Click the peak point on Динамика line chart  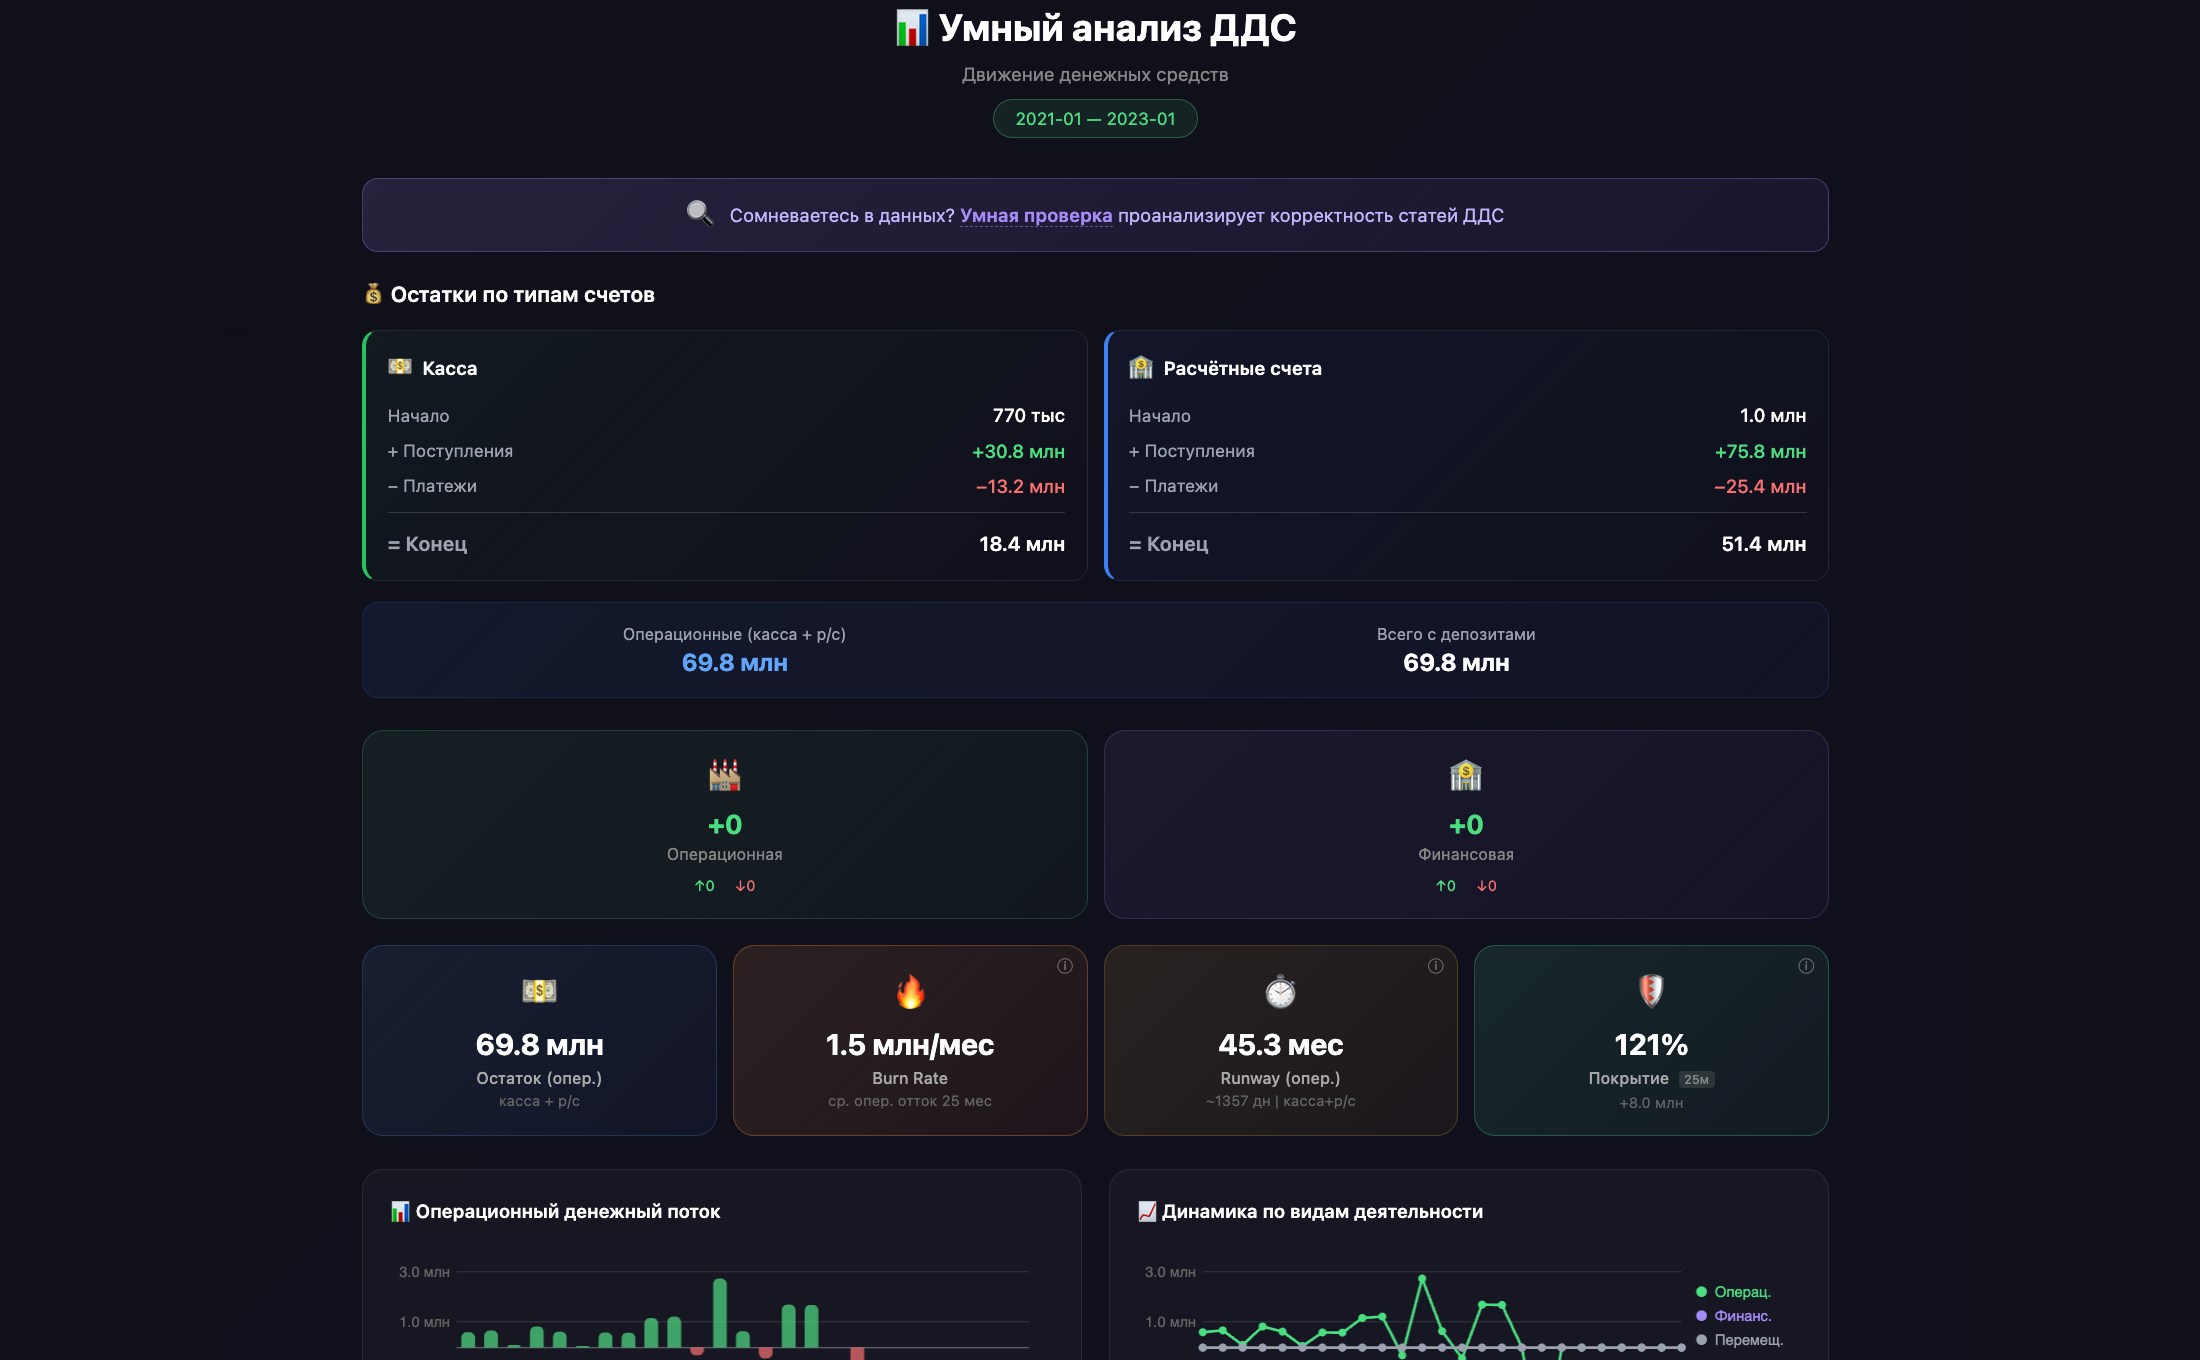[1422, 1279]
